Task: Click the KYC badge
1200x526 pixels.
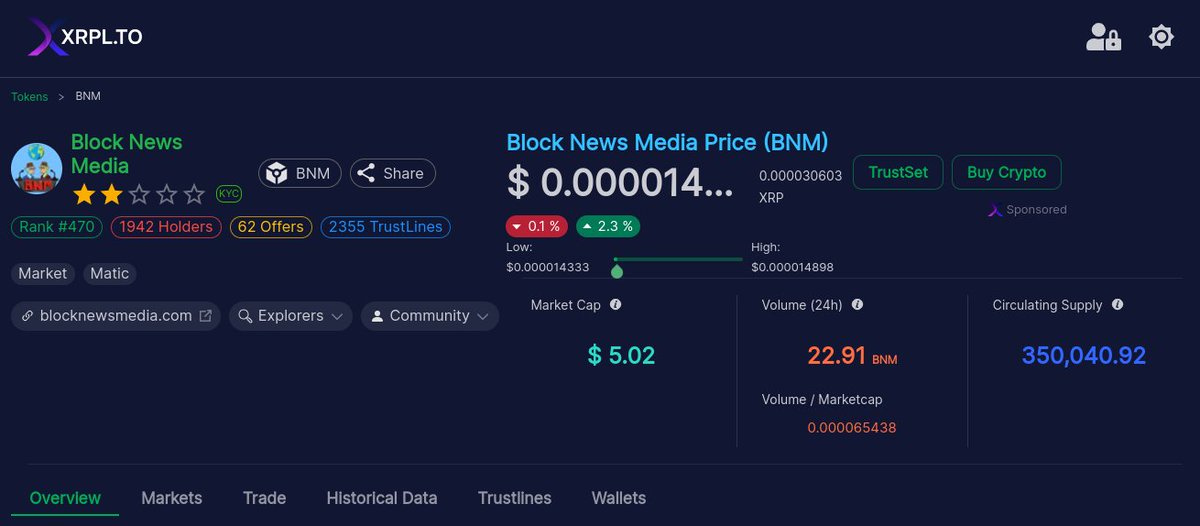Action: 229,193
